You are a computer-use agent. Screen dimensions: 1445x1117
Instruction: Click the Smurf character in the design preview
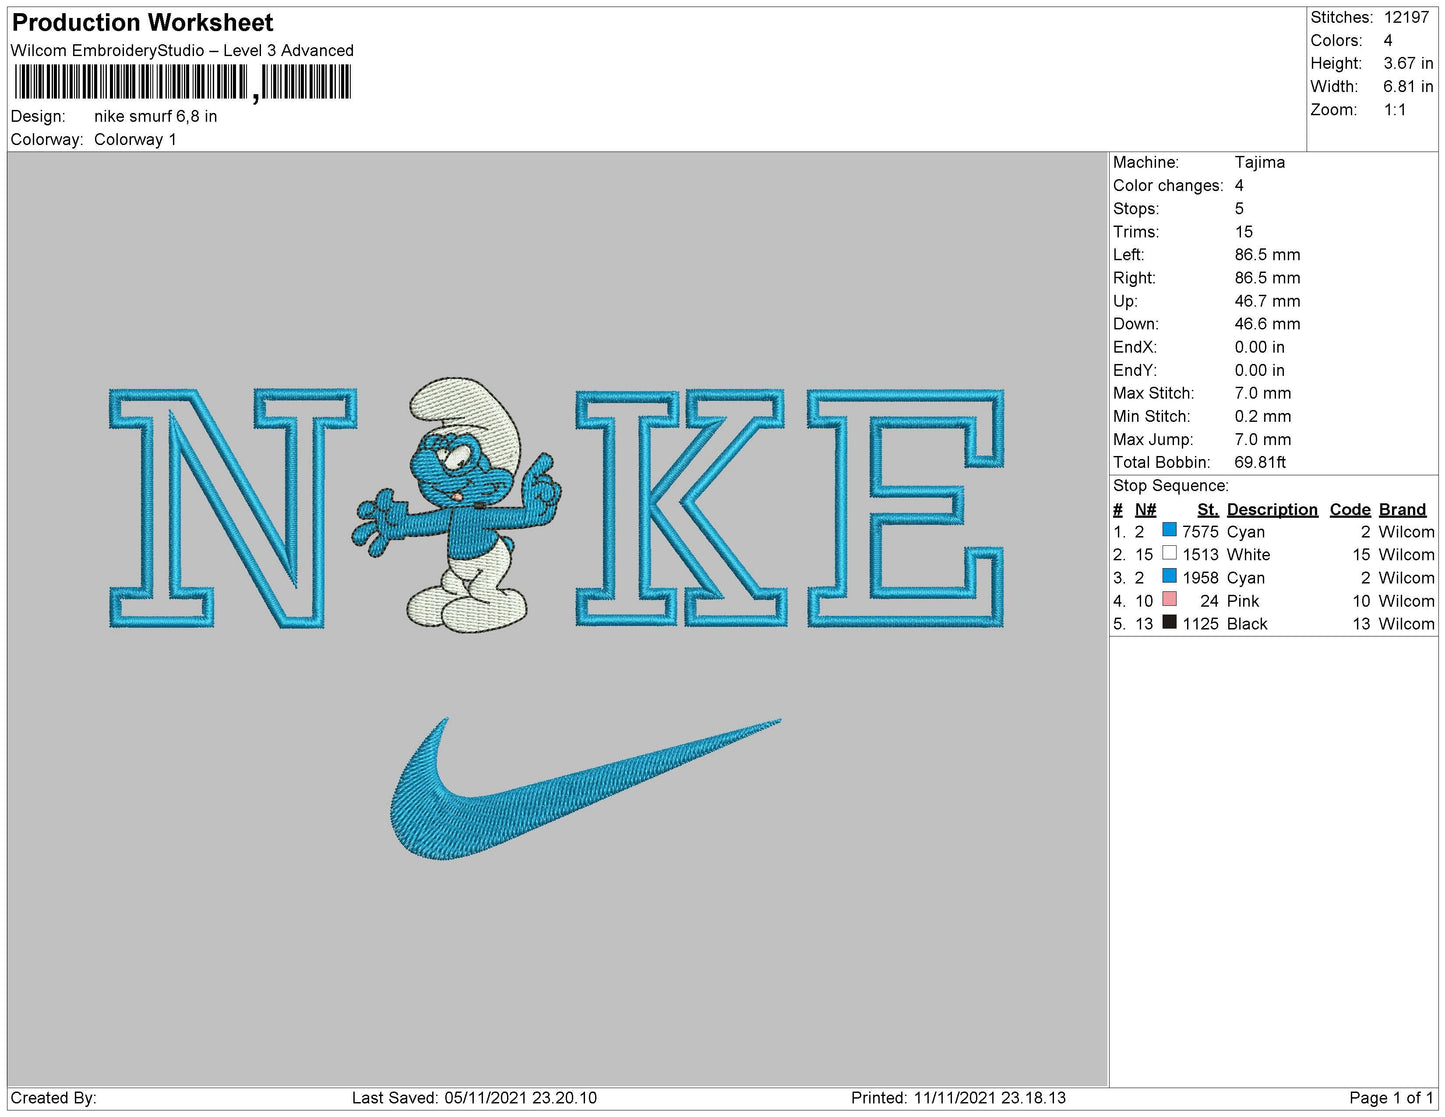click(x=457, y=505)
